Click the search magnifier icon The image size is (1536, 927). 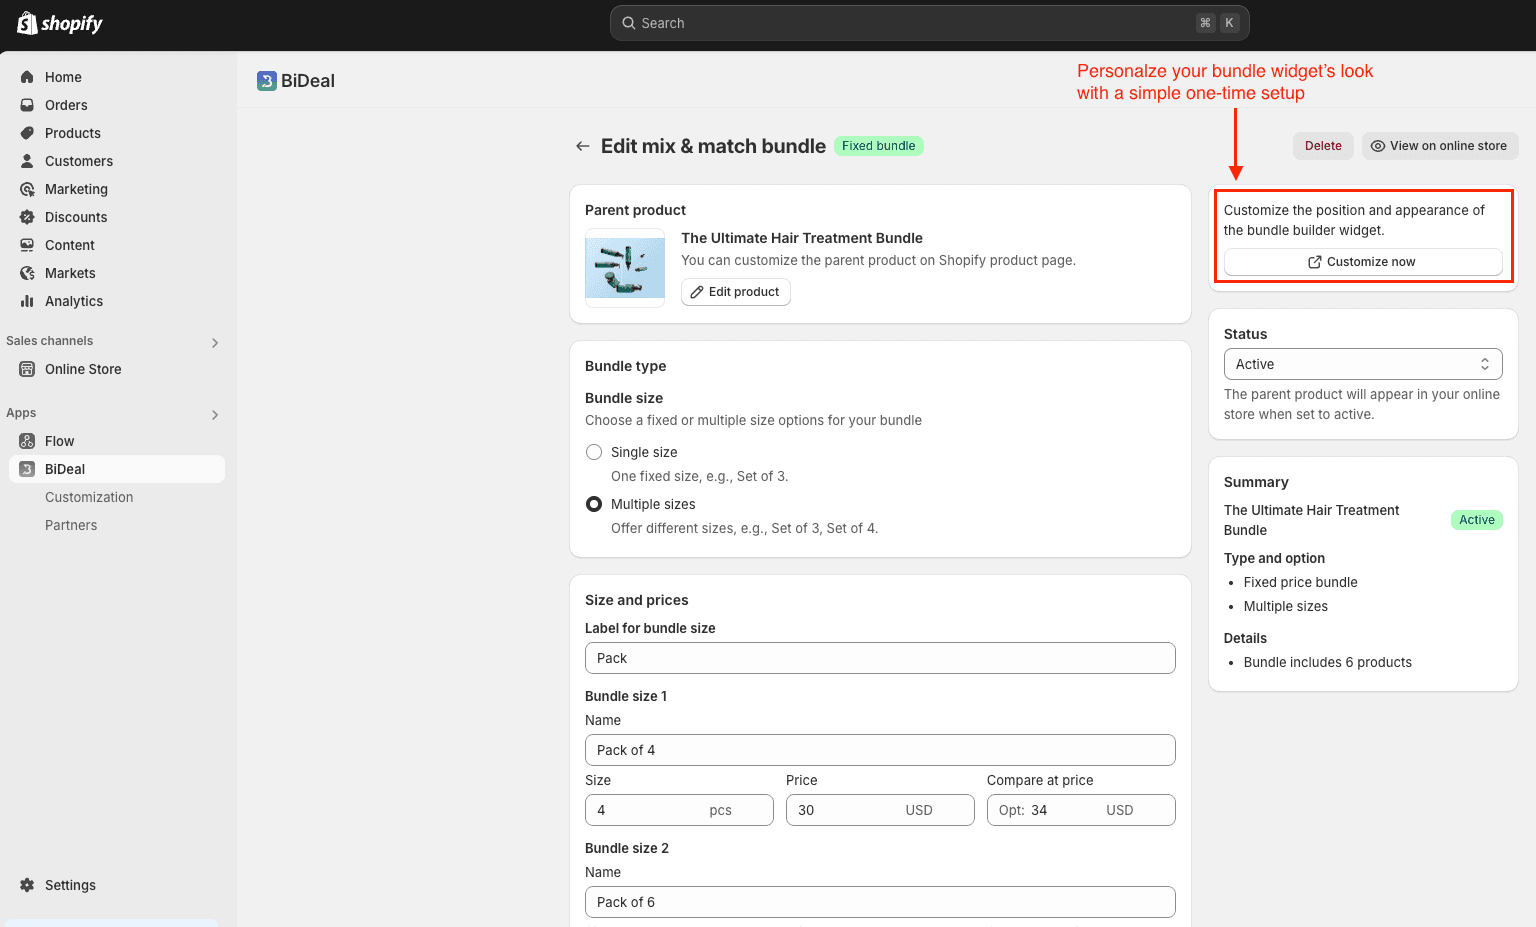tap(629, 23)
